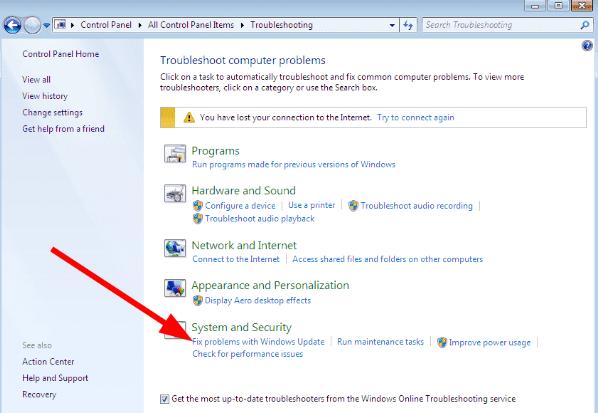Image resolution: width=598 pixels, height=413 pixels.
Task: Open View history in the sidebar
Action: pyautogui.click(x=45, y=96)
